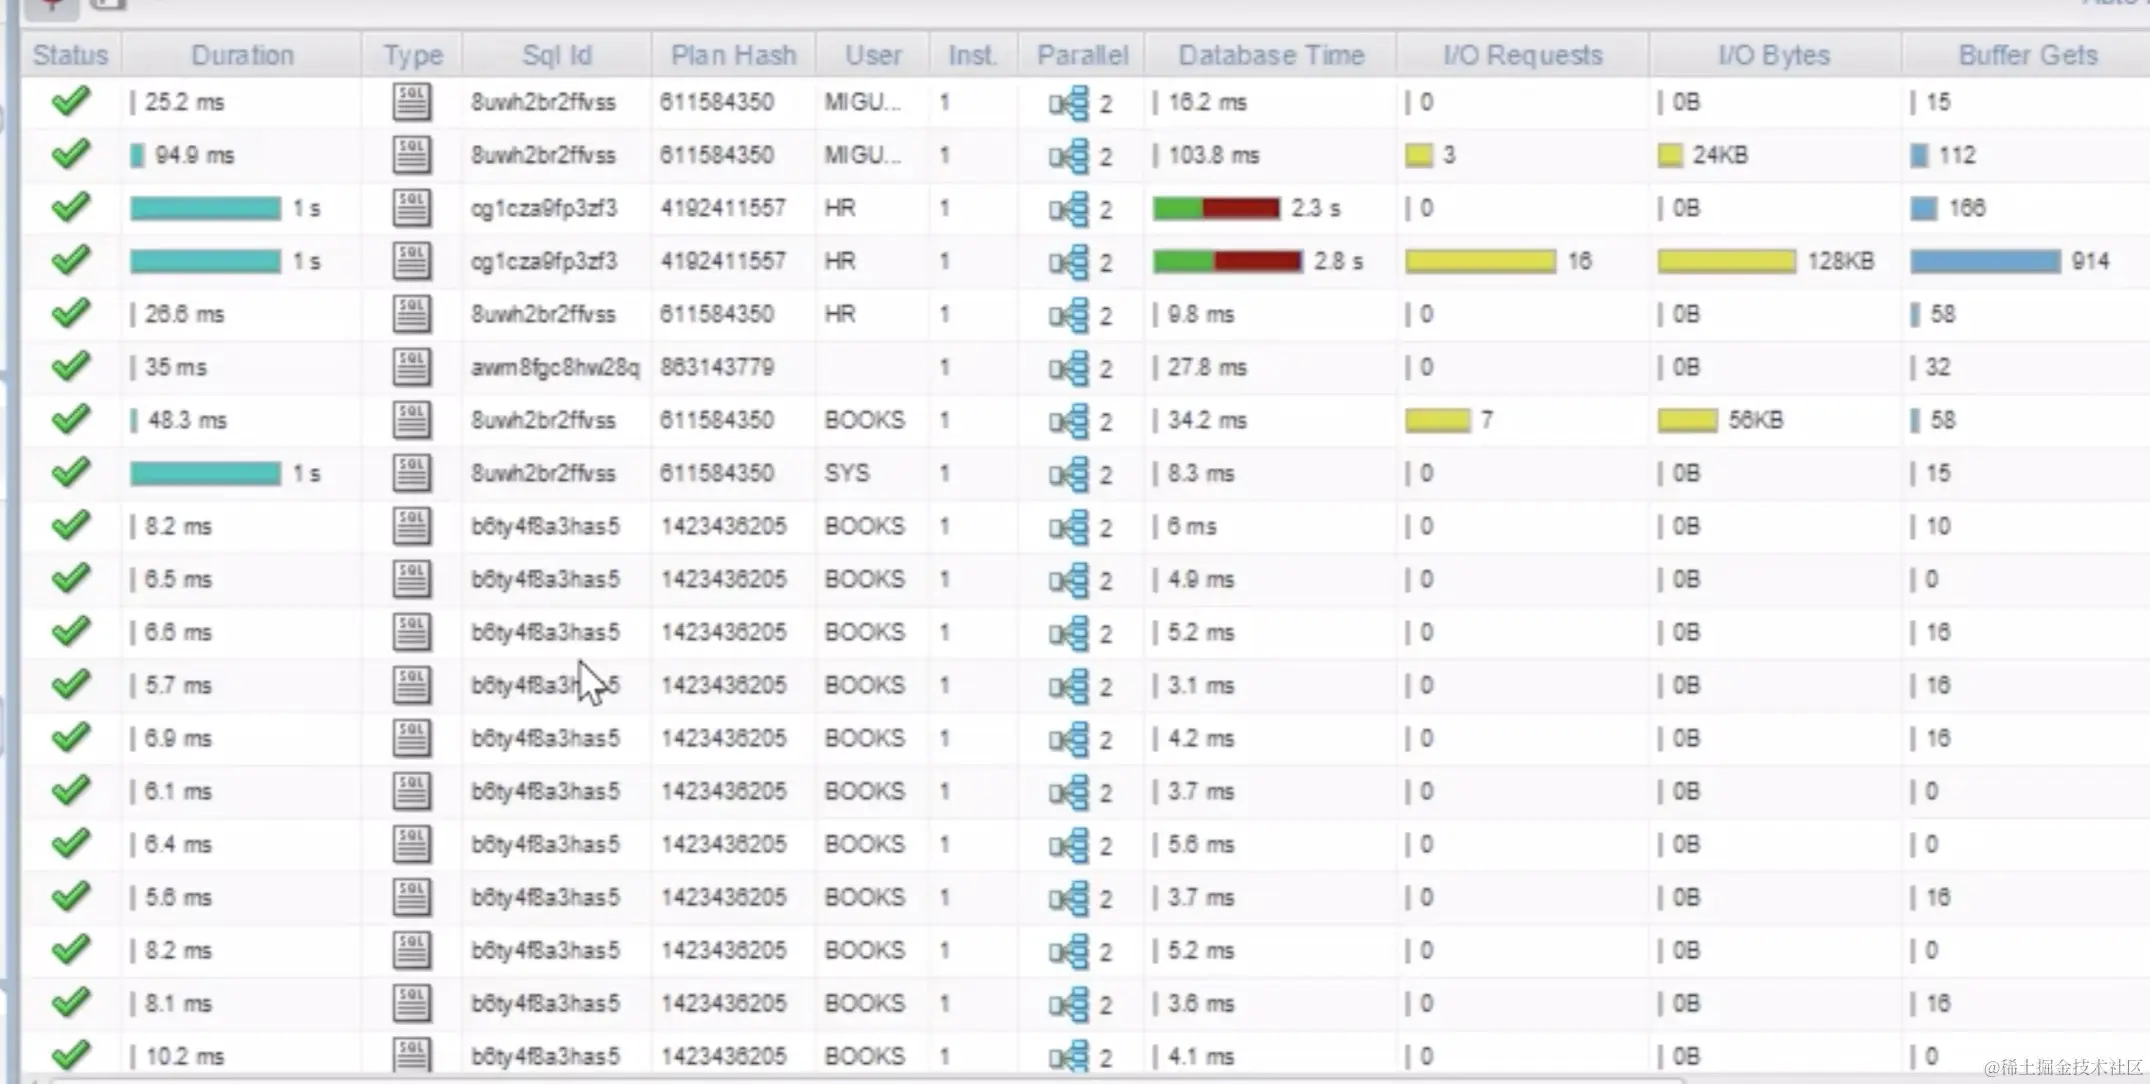This screenshot has width=2150, height=1084.
Task: Click the yellow I/O Bytes bar showing 128KB
Action: click(1726, 261)
